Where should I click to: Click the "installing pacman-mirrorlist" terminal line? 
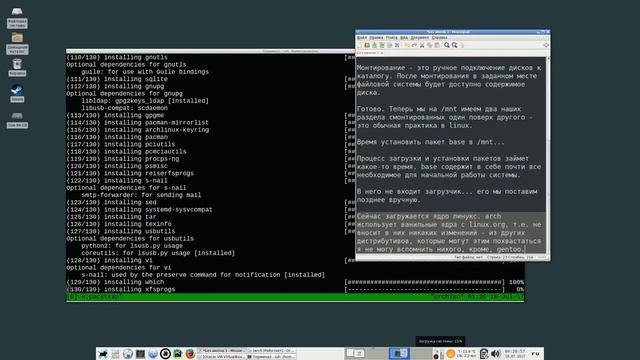pyautogui.click(x=138, y=122)
